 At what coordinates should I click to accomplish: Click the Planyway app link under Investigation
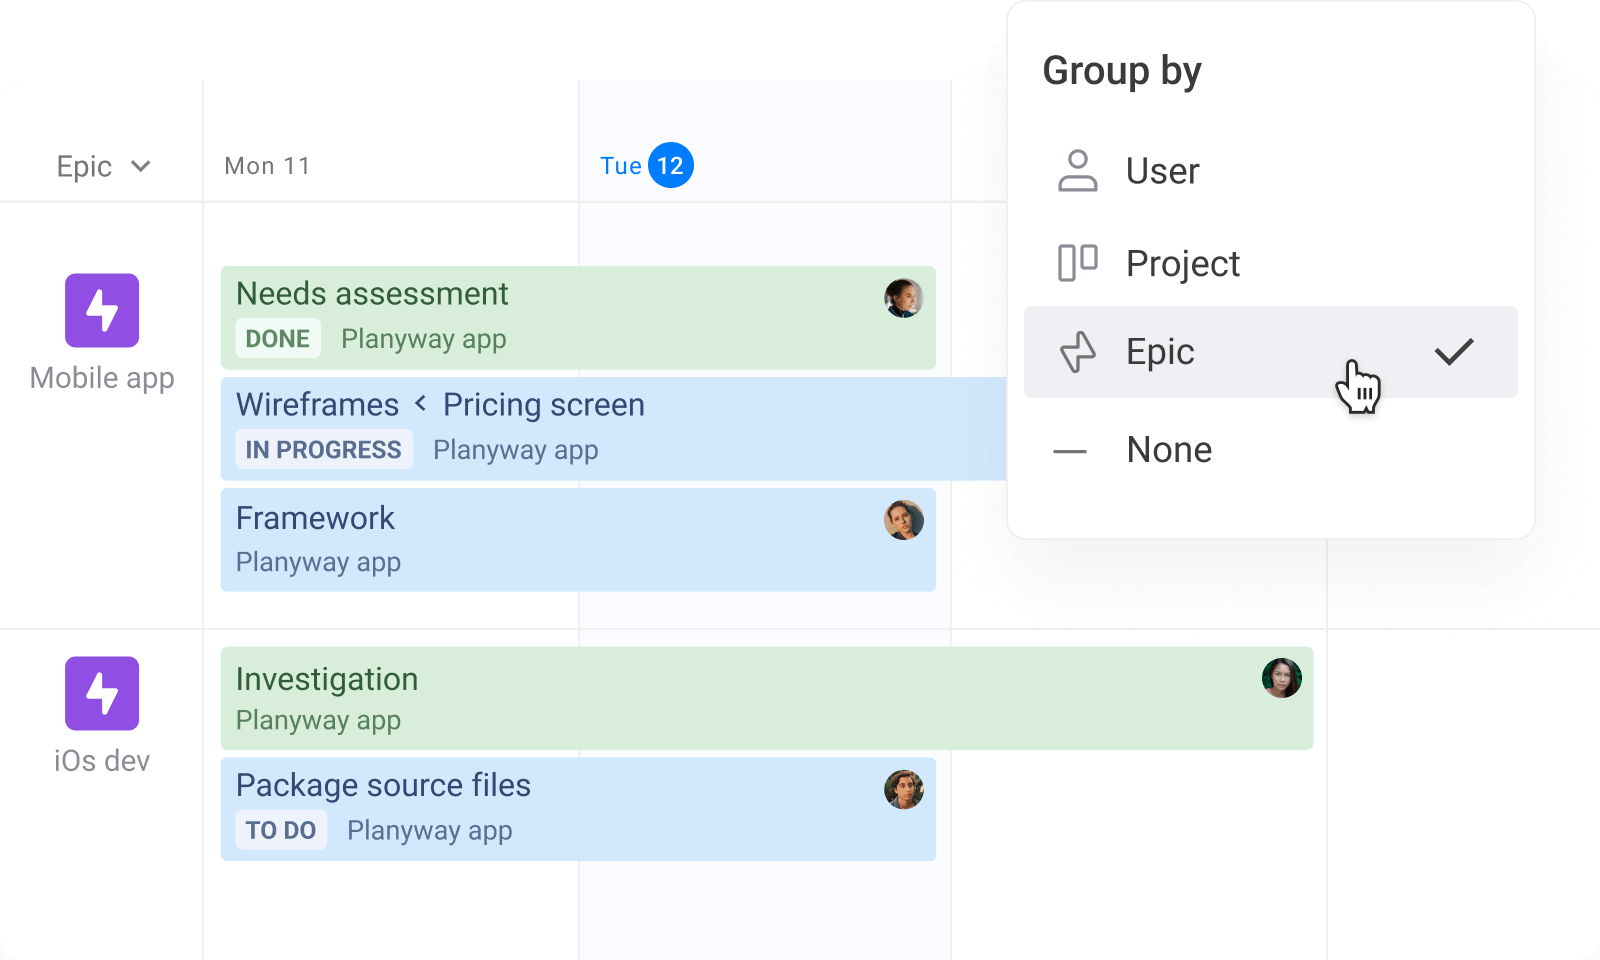click(317, 720)
